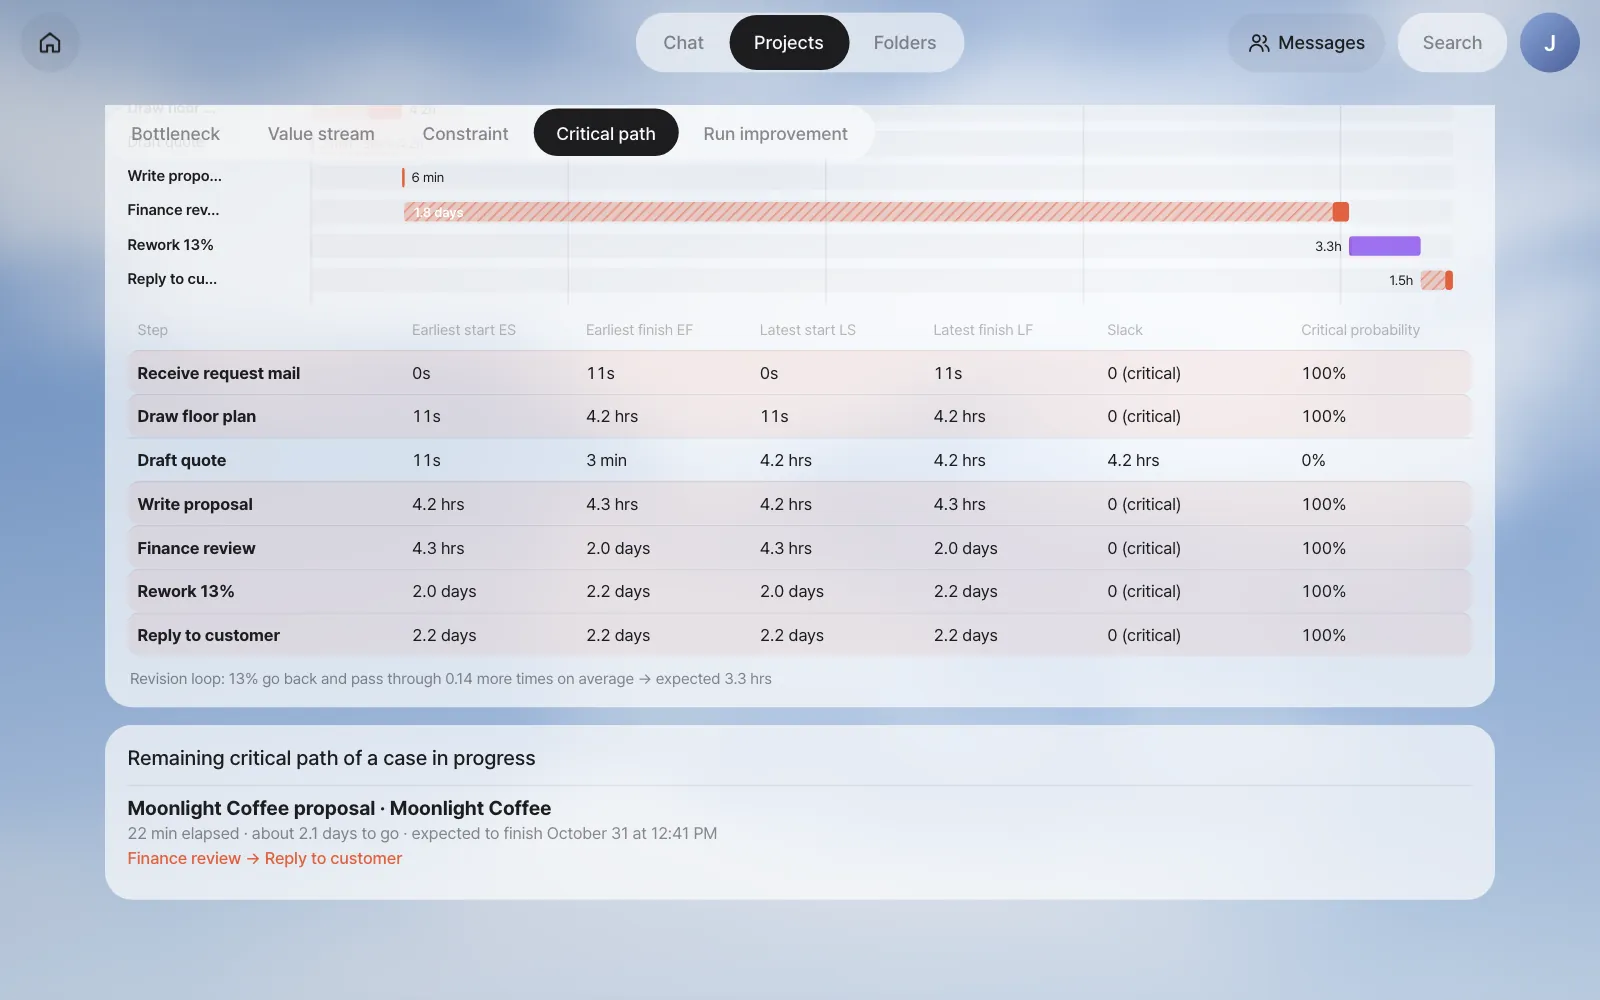Select the Critical path view
Viewport: 1600px width, 1000px height.
pyautogui.click(x=606, y=134)
